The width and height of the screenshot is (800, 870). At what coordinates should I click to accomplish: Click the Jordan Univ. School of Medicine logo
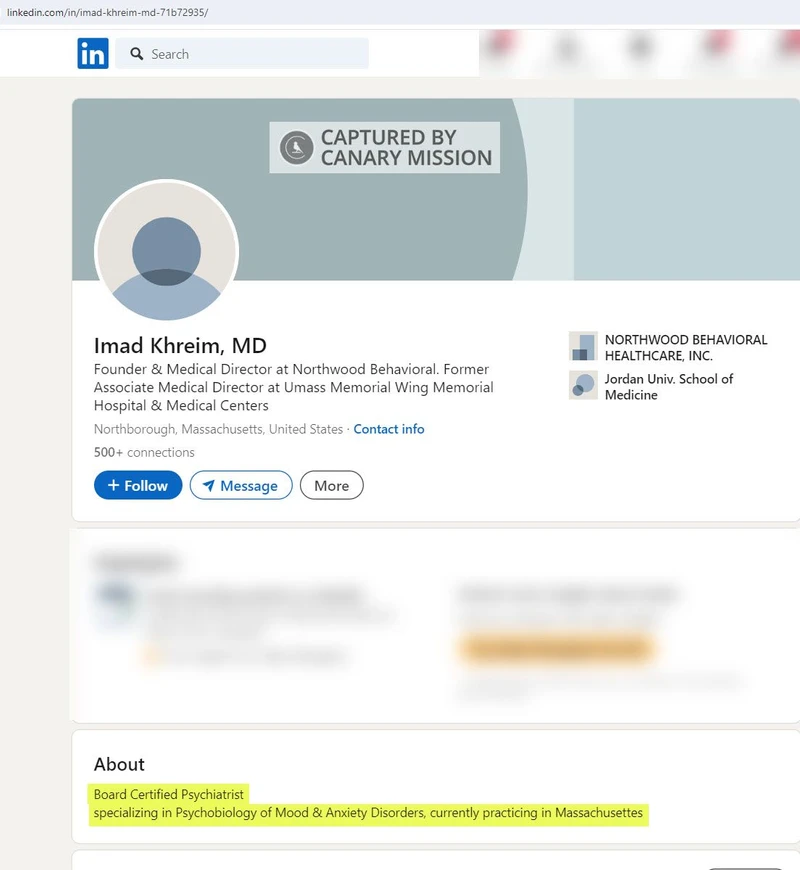[x=583, y=385]
